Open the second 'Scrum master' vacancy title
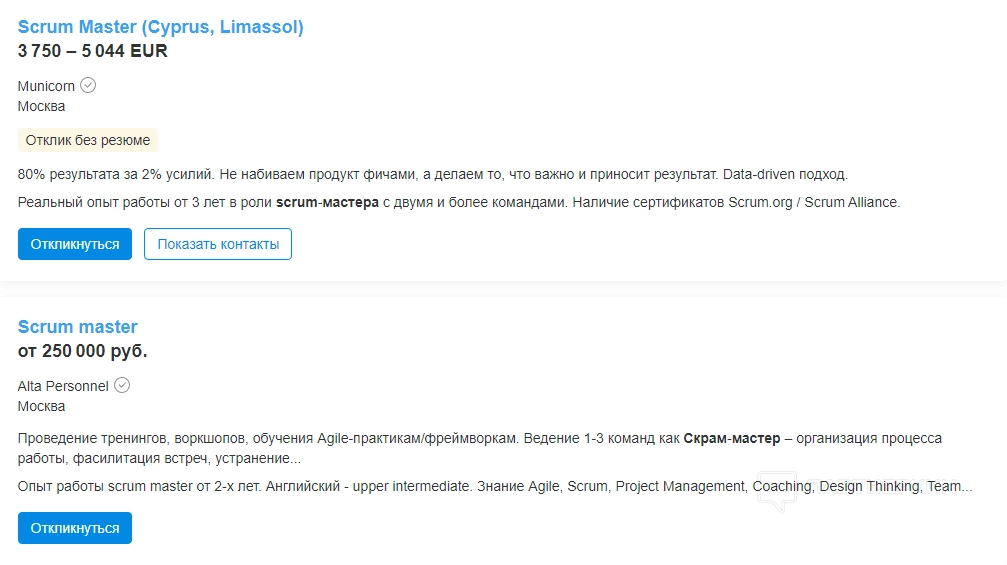 point(78,327)
